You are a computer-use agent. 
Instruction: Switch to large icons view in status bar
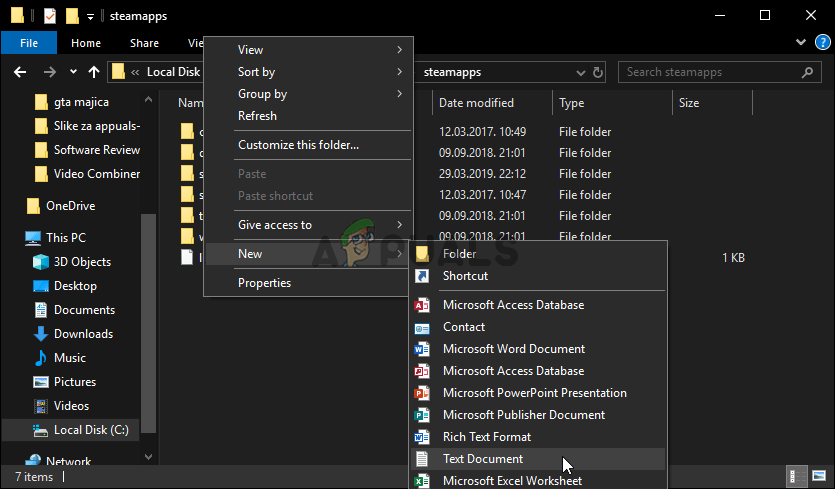tap(819, 476)
